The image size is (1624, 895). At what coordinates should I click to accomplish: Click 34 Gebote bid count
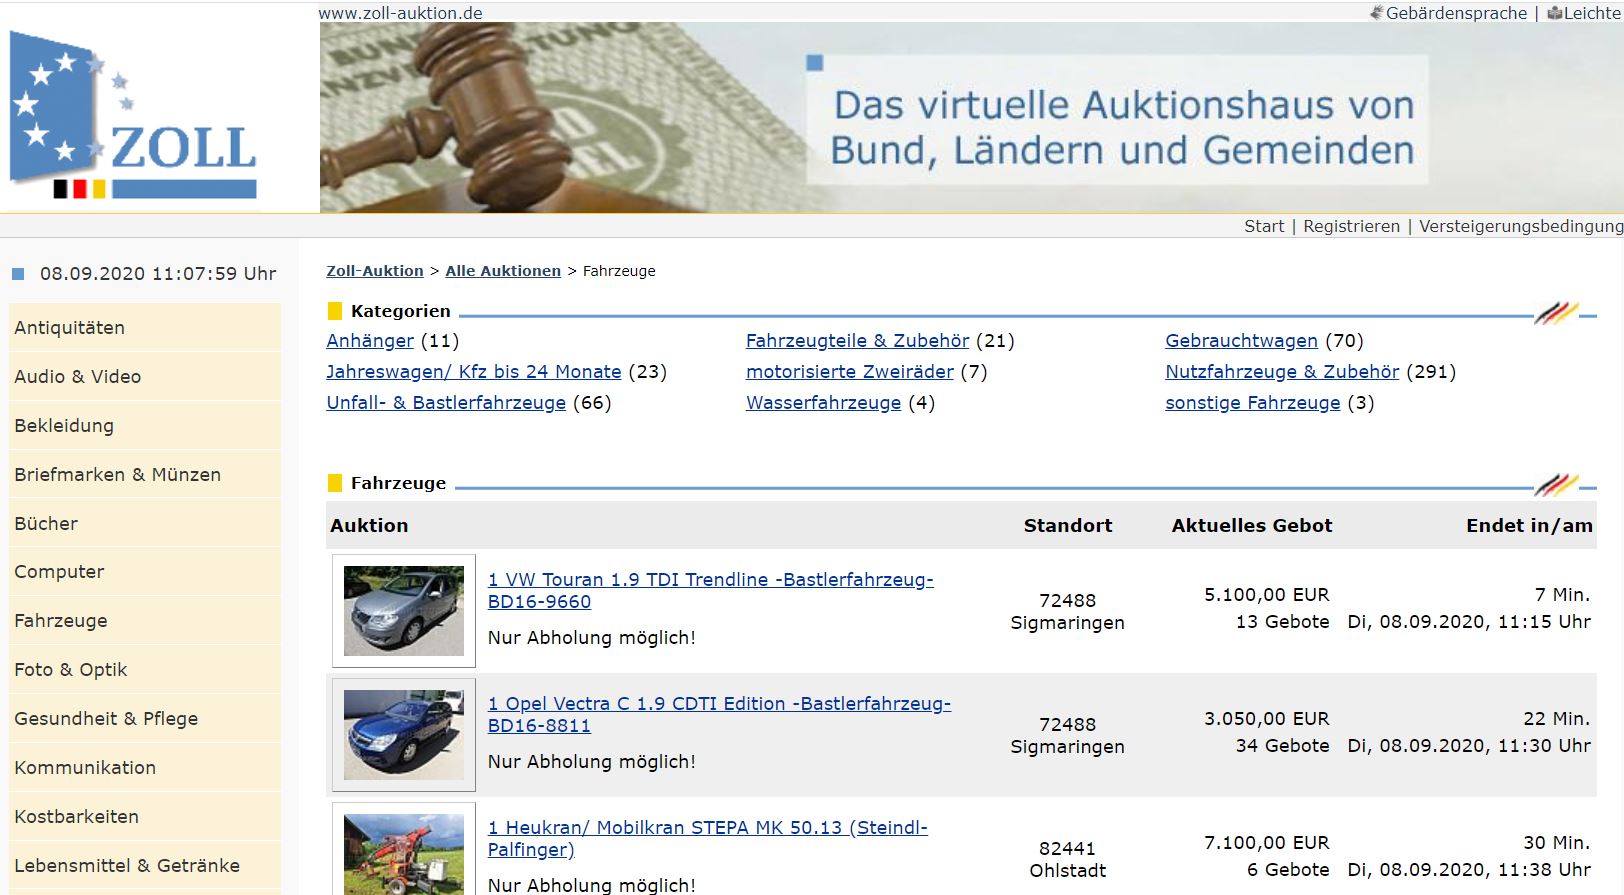point(1283,746)
